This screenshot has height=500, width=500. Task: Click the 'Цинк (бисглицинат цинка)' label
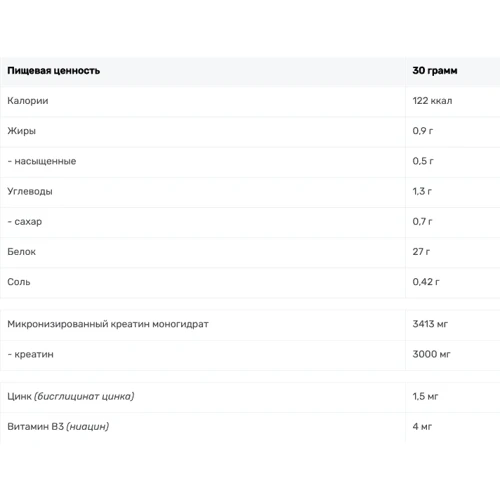tap(71, 396)
